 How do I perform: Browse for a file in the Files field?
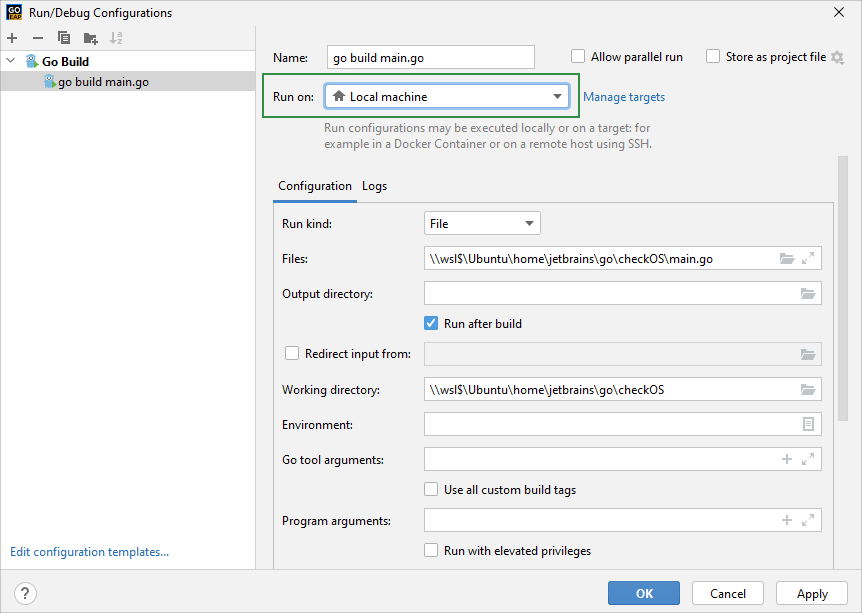[x=787, y=258]
